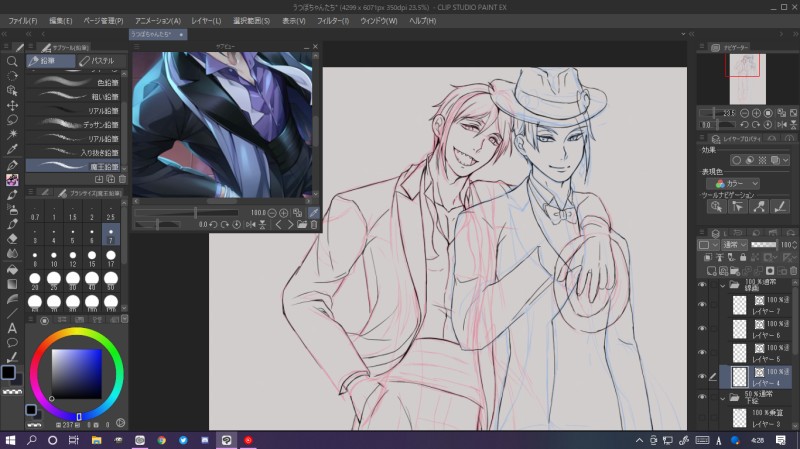Open the 表現色 color mode dropdown
Image resolution: width=800 pixels, height=449 pixels.
pos(732,184)
